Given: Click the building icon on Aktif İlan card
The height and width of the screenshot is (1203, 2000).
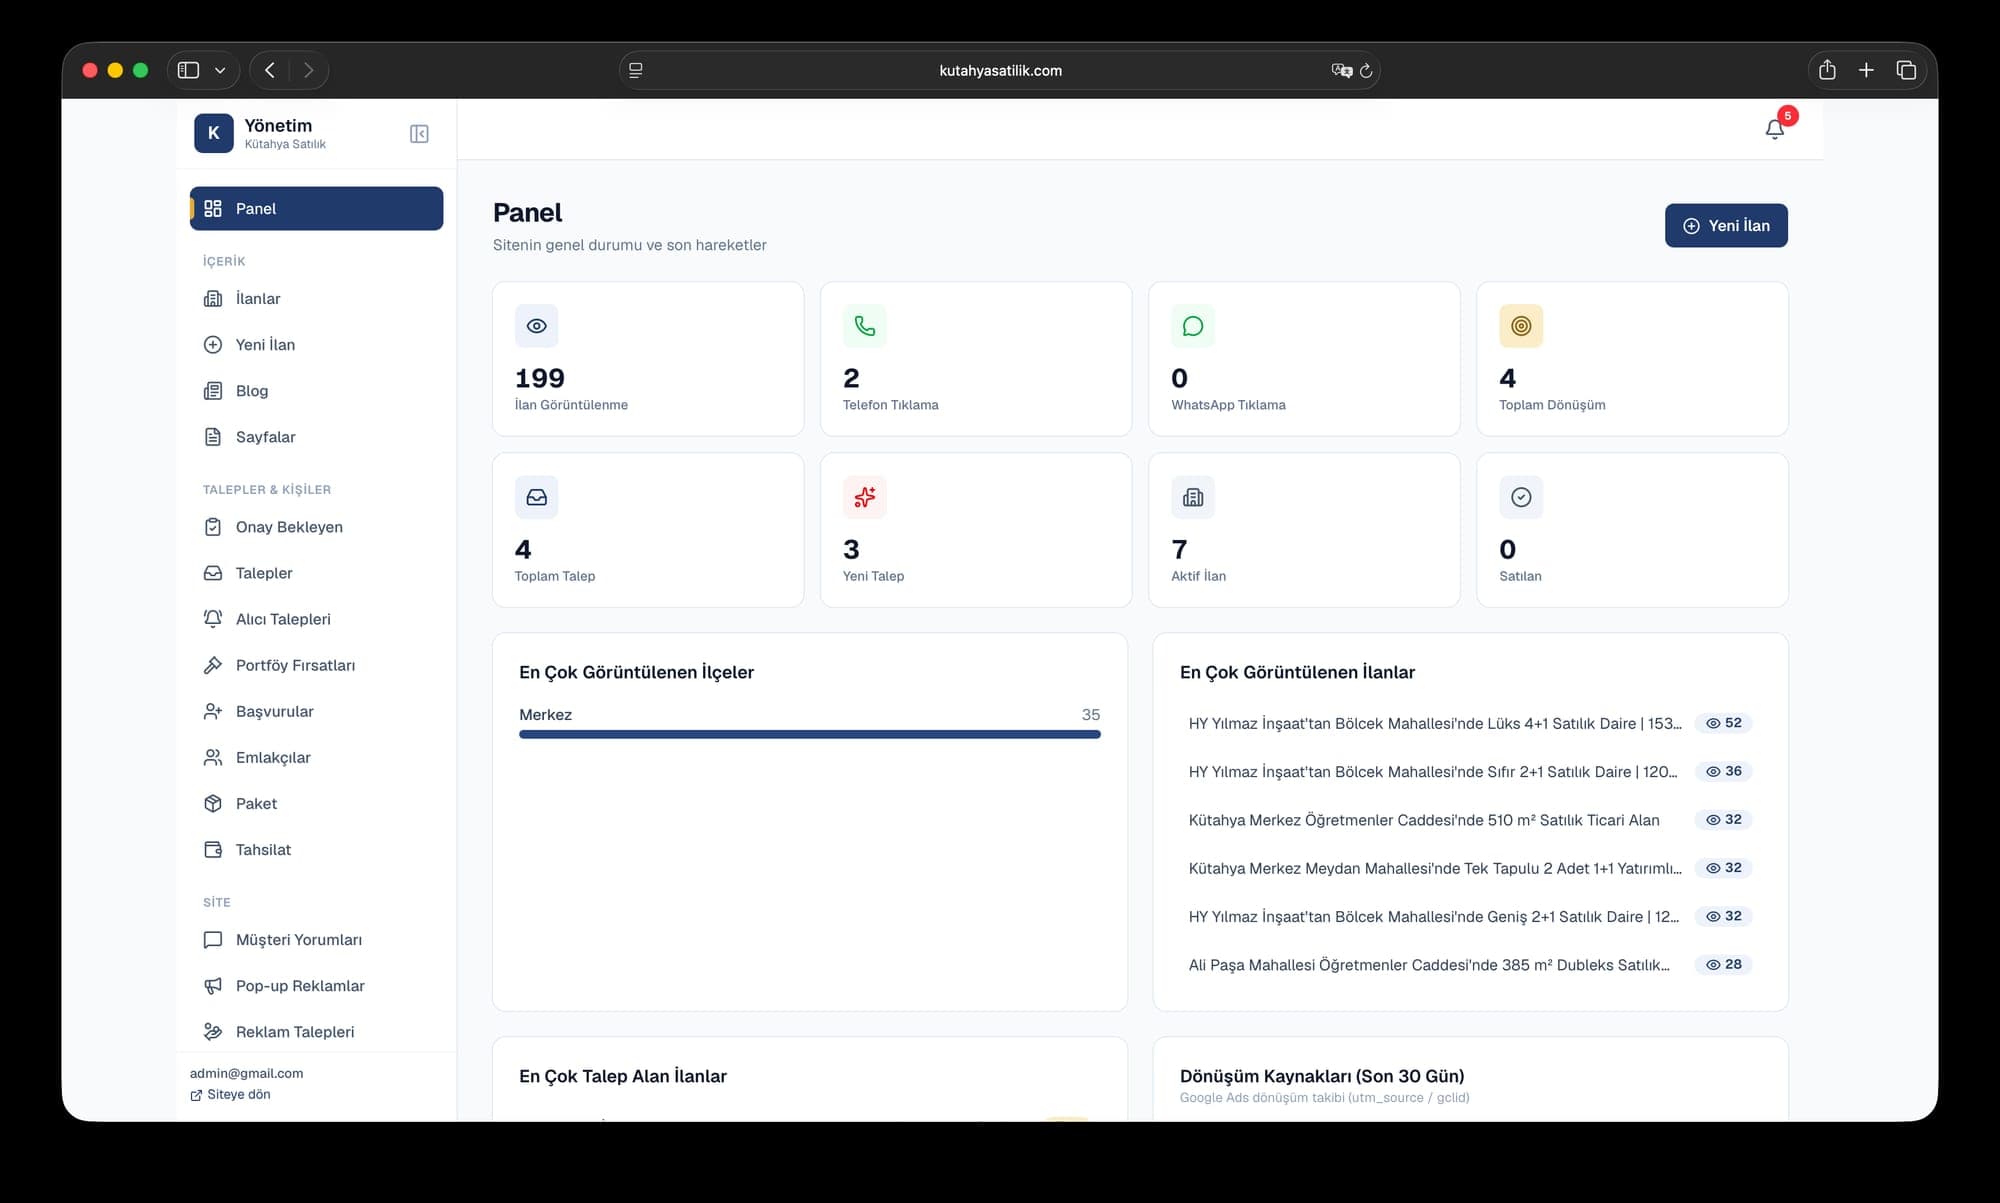Looking at the screenshot, I should point(1192,497).
